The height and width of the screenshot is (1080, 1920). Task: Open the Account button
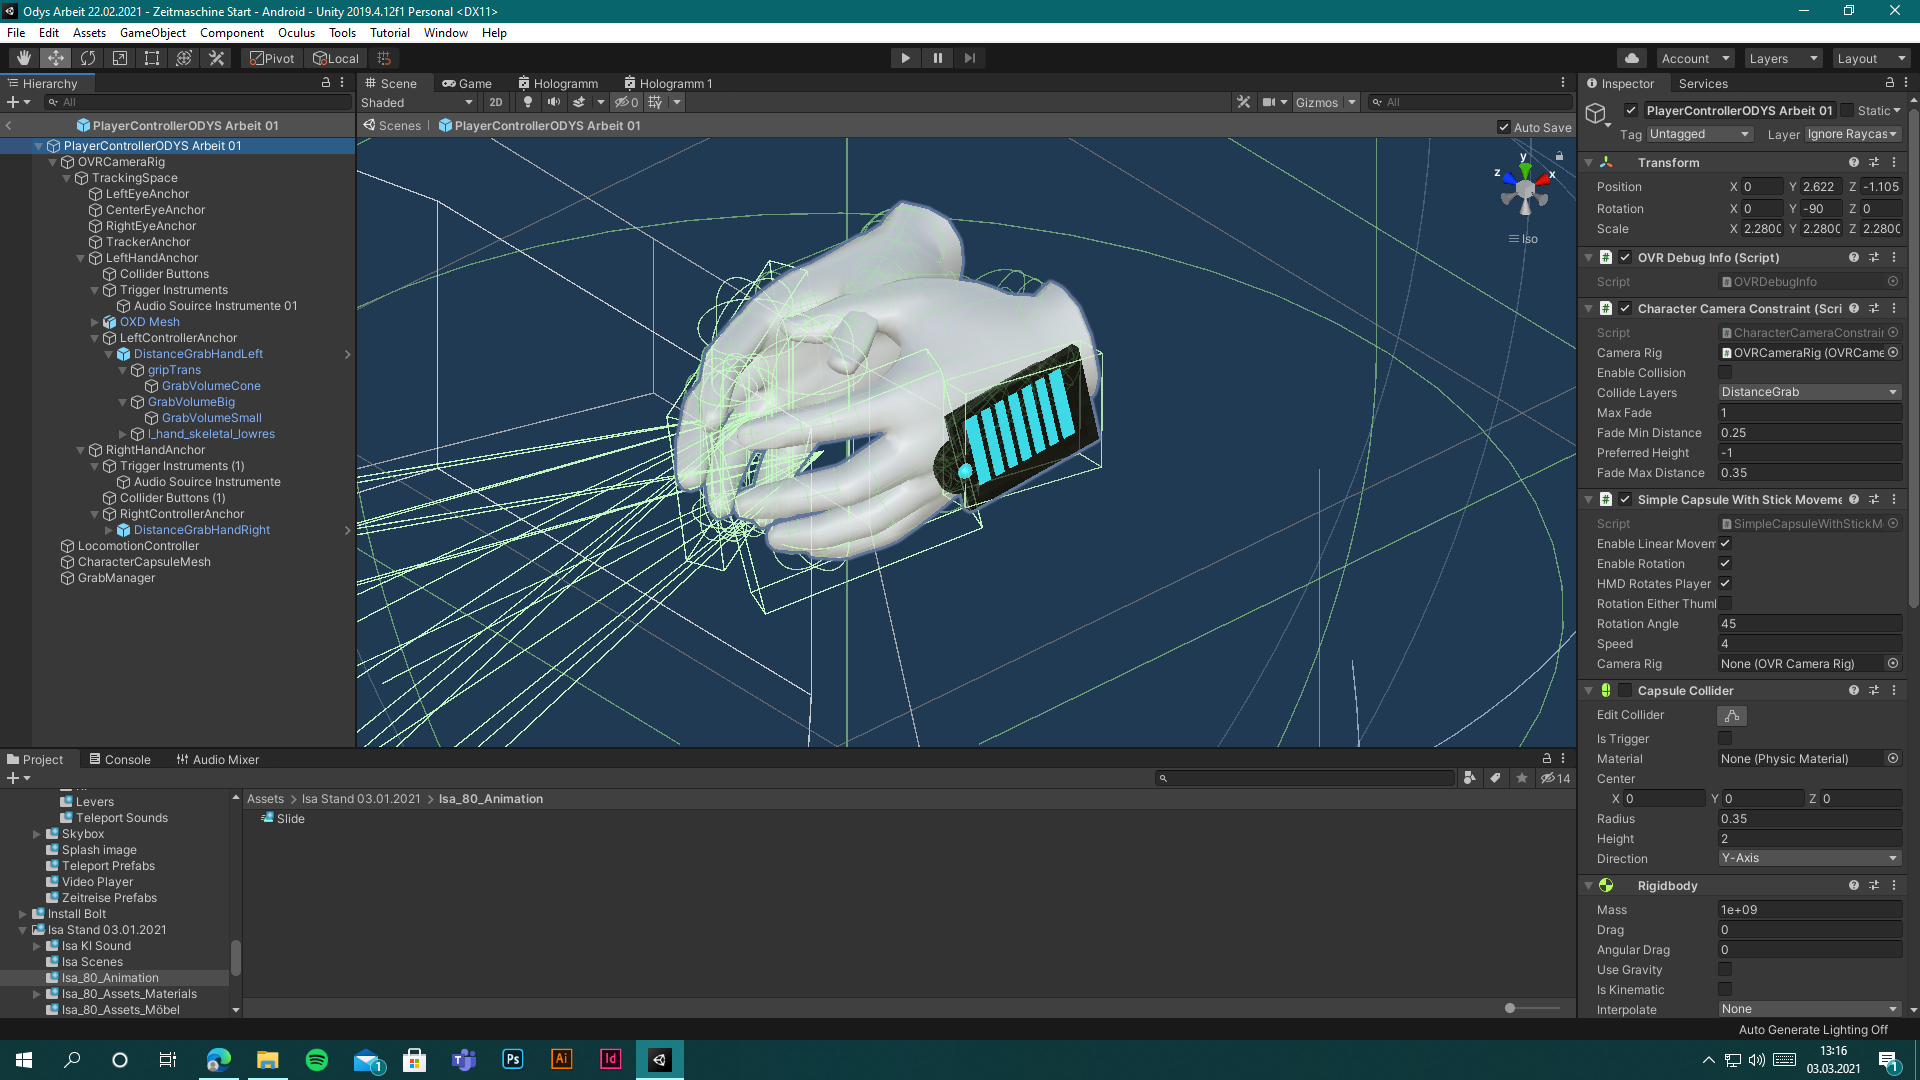pyautogui.click(x=1695, y=58)
